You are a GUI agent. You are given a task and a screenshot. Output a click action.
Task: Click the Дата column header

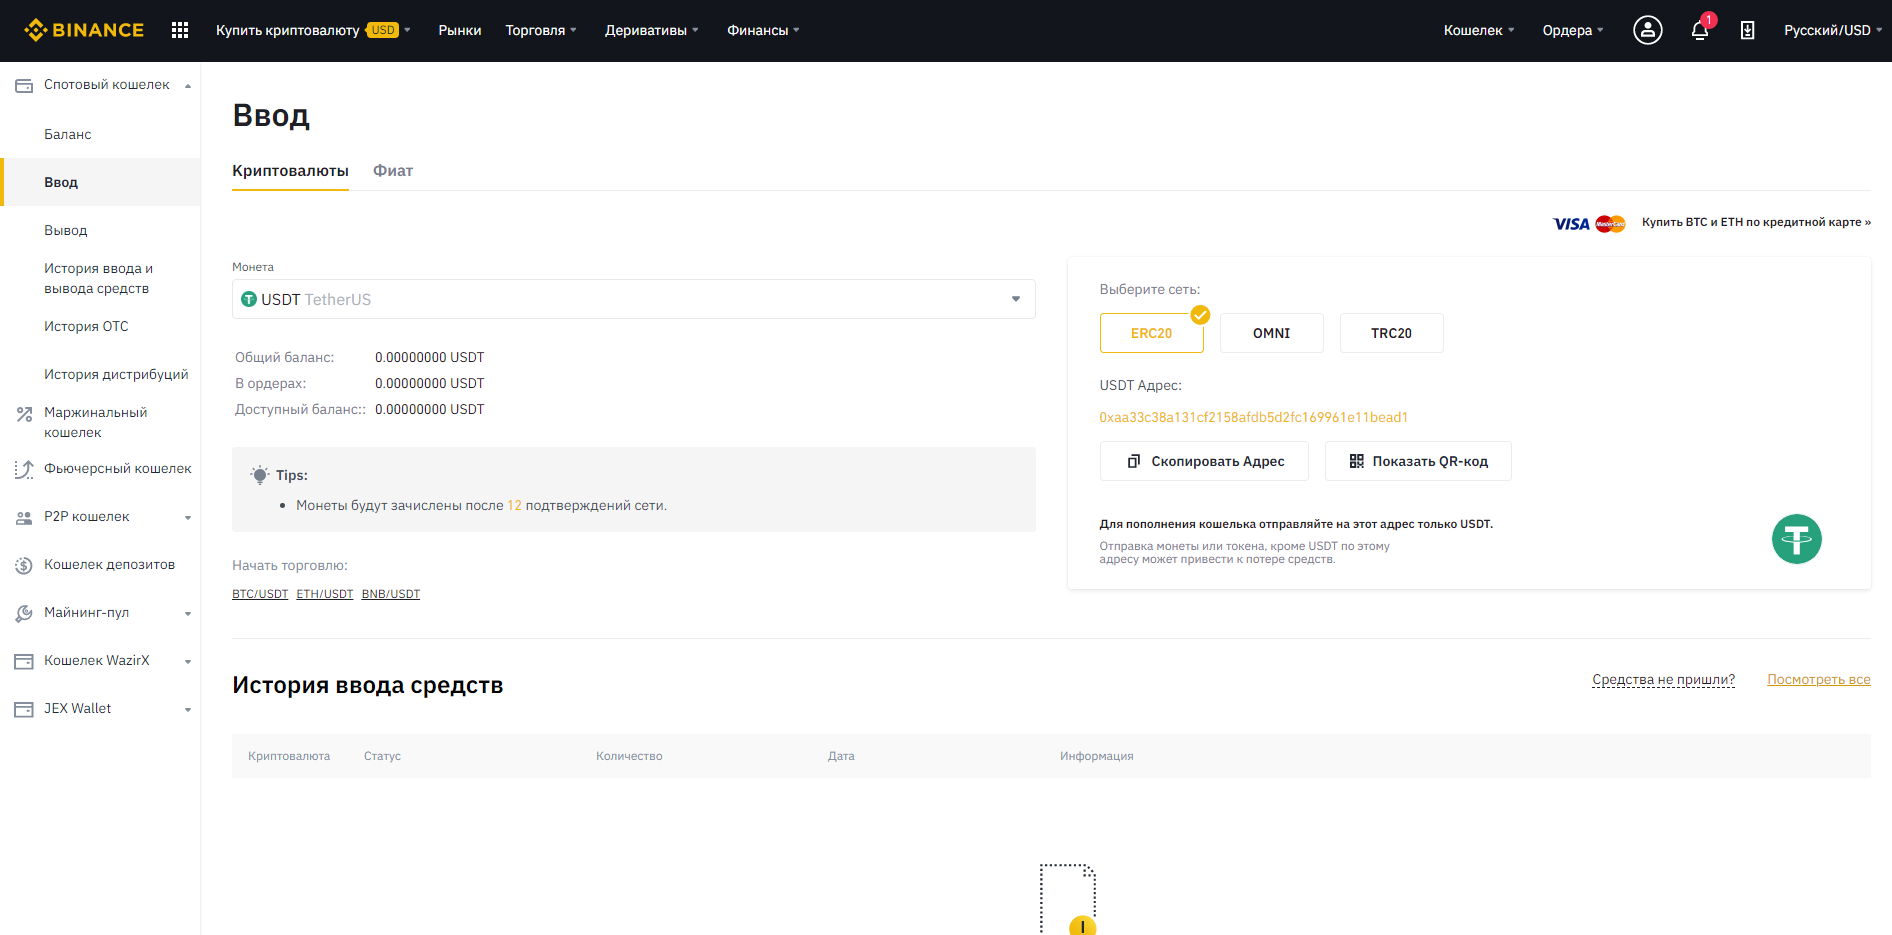[x=841, y=756]
